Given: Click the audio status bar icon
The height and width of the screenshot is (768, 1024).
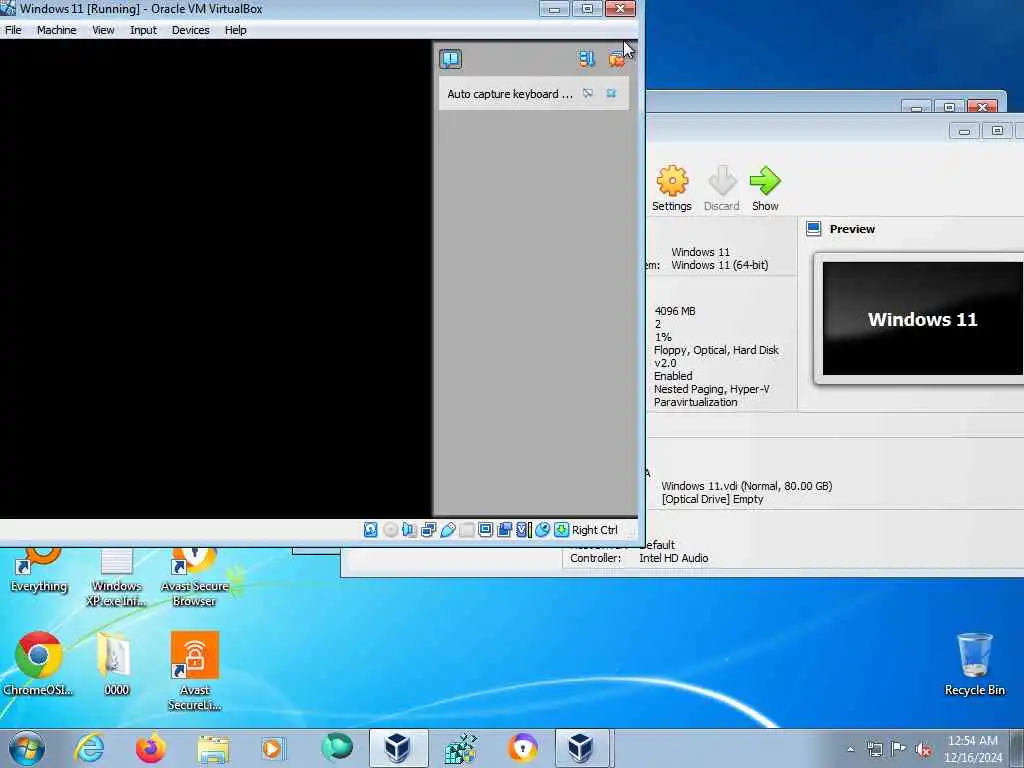Looking at the screenshot, I should [x=409, y=530].
